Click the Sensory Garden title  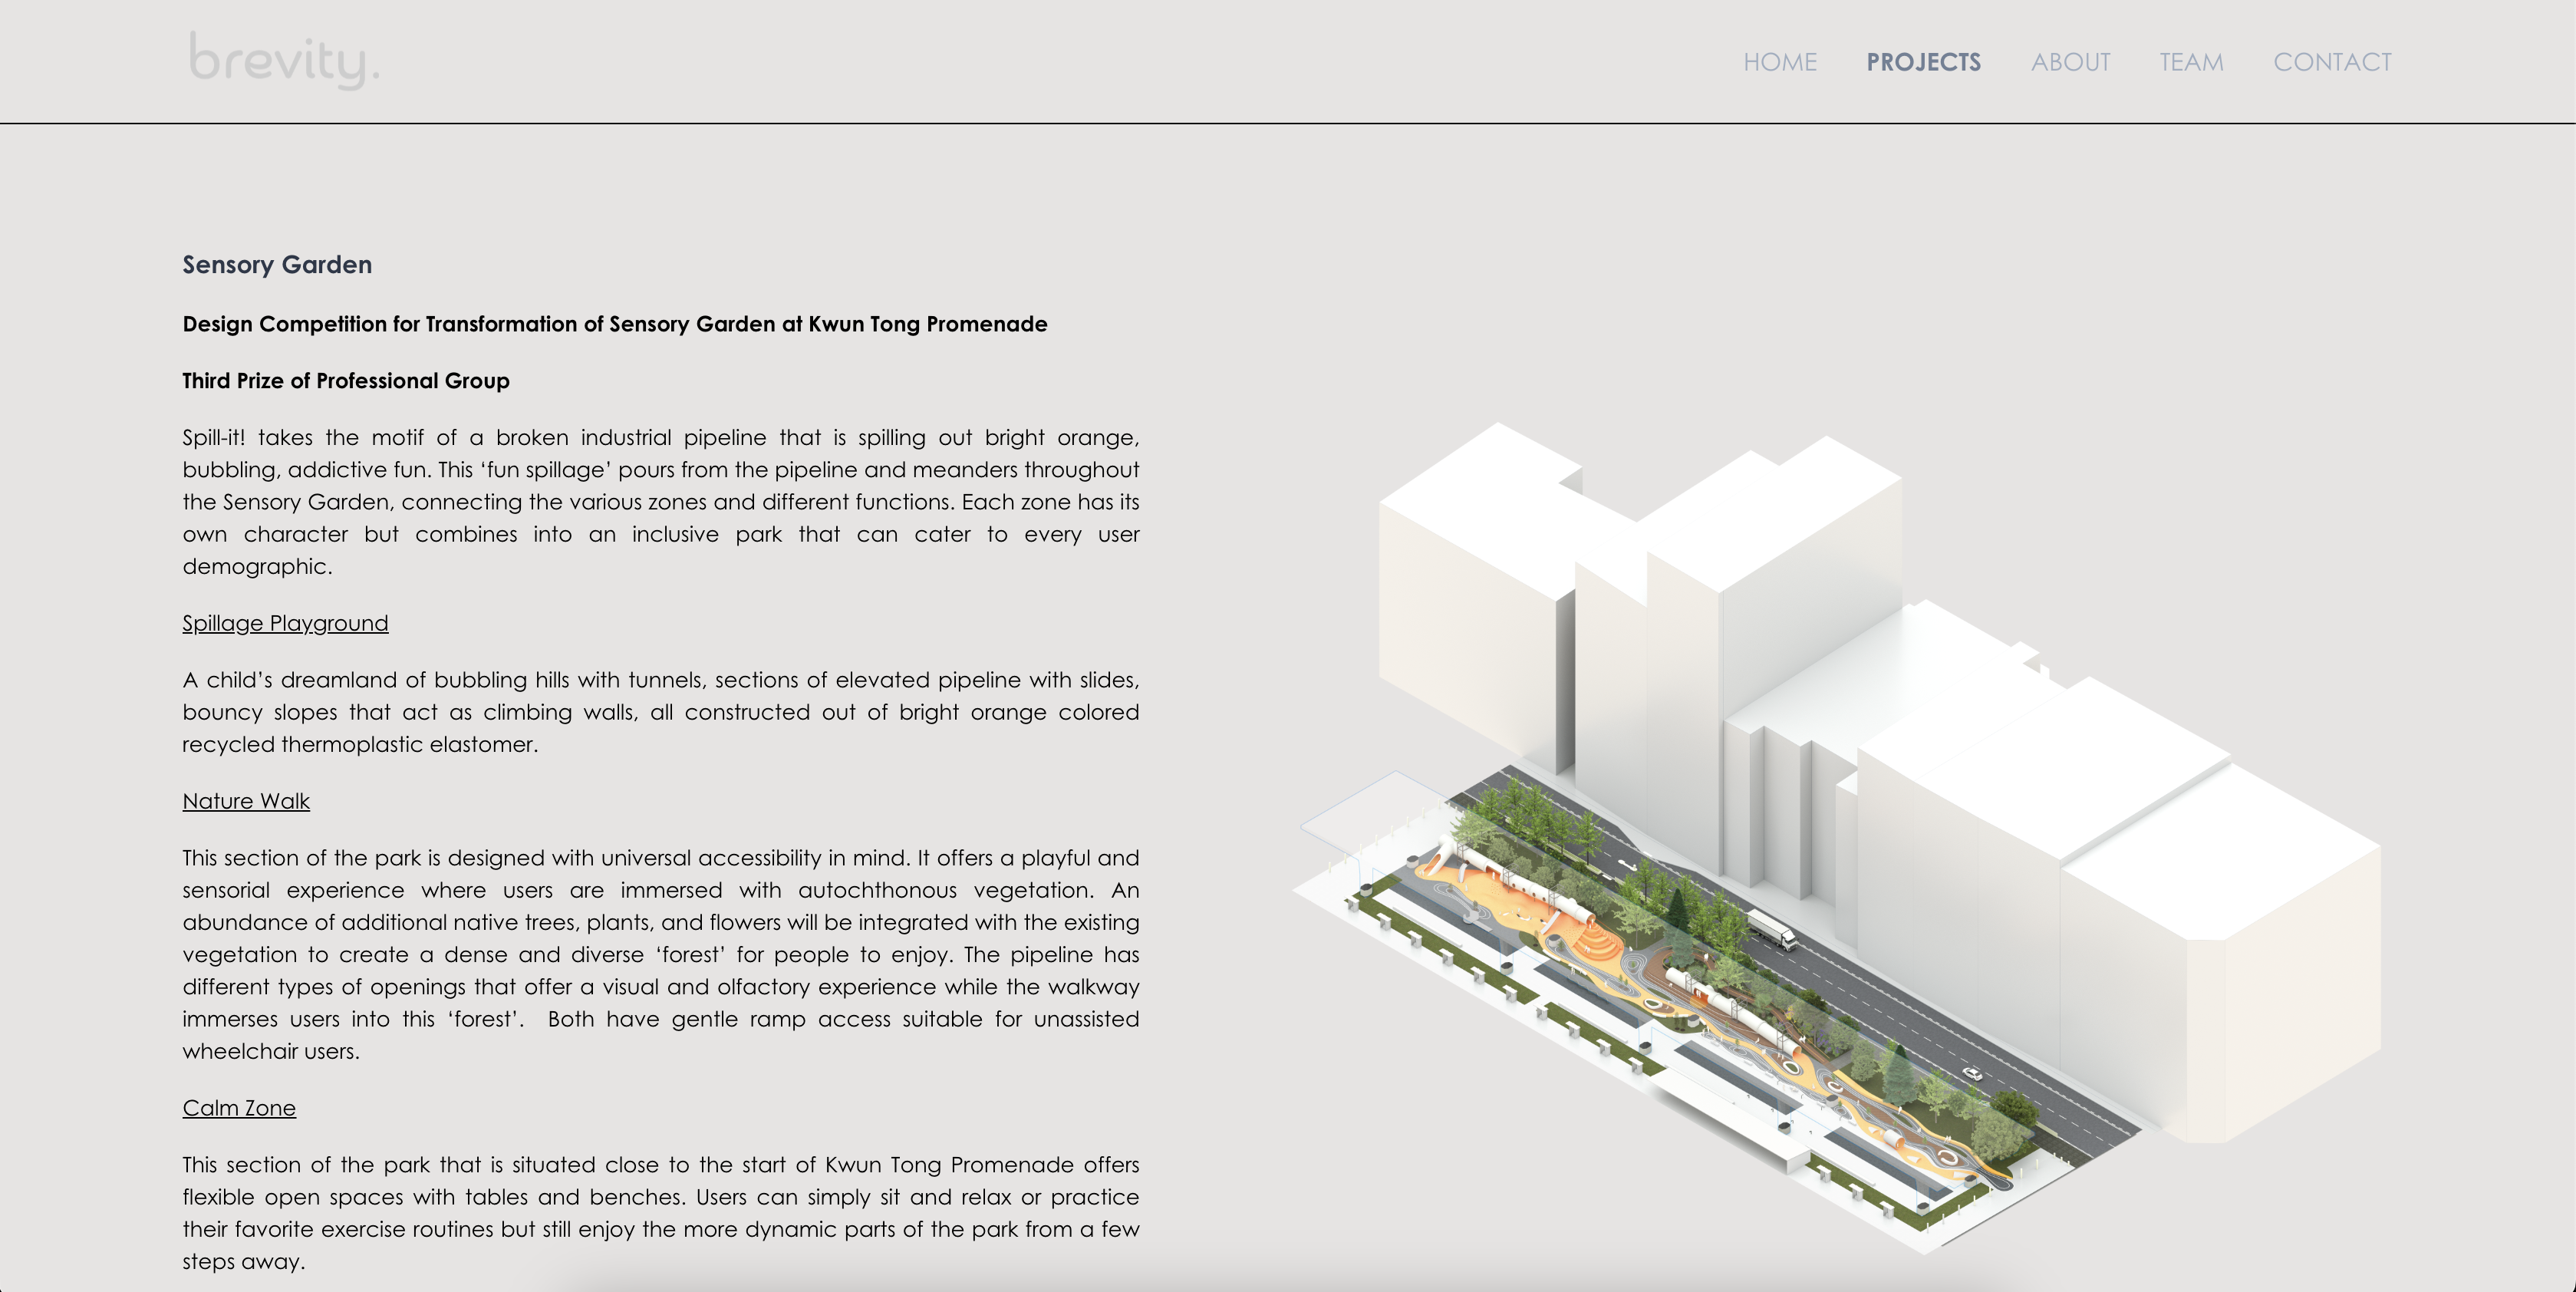point(277,265)
